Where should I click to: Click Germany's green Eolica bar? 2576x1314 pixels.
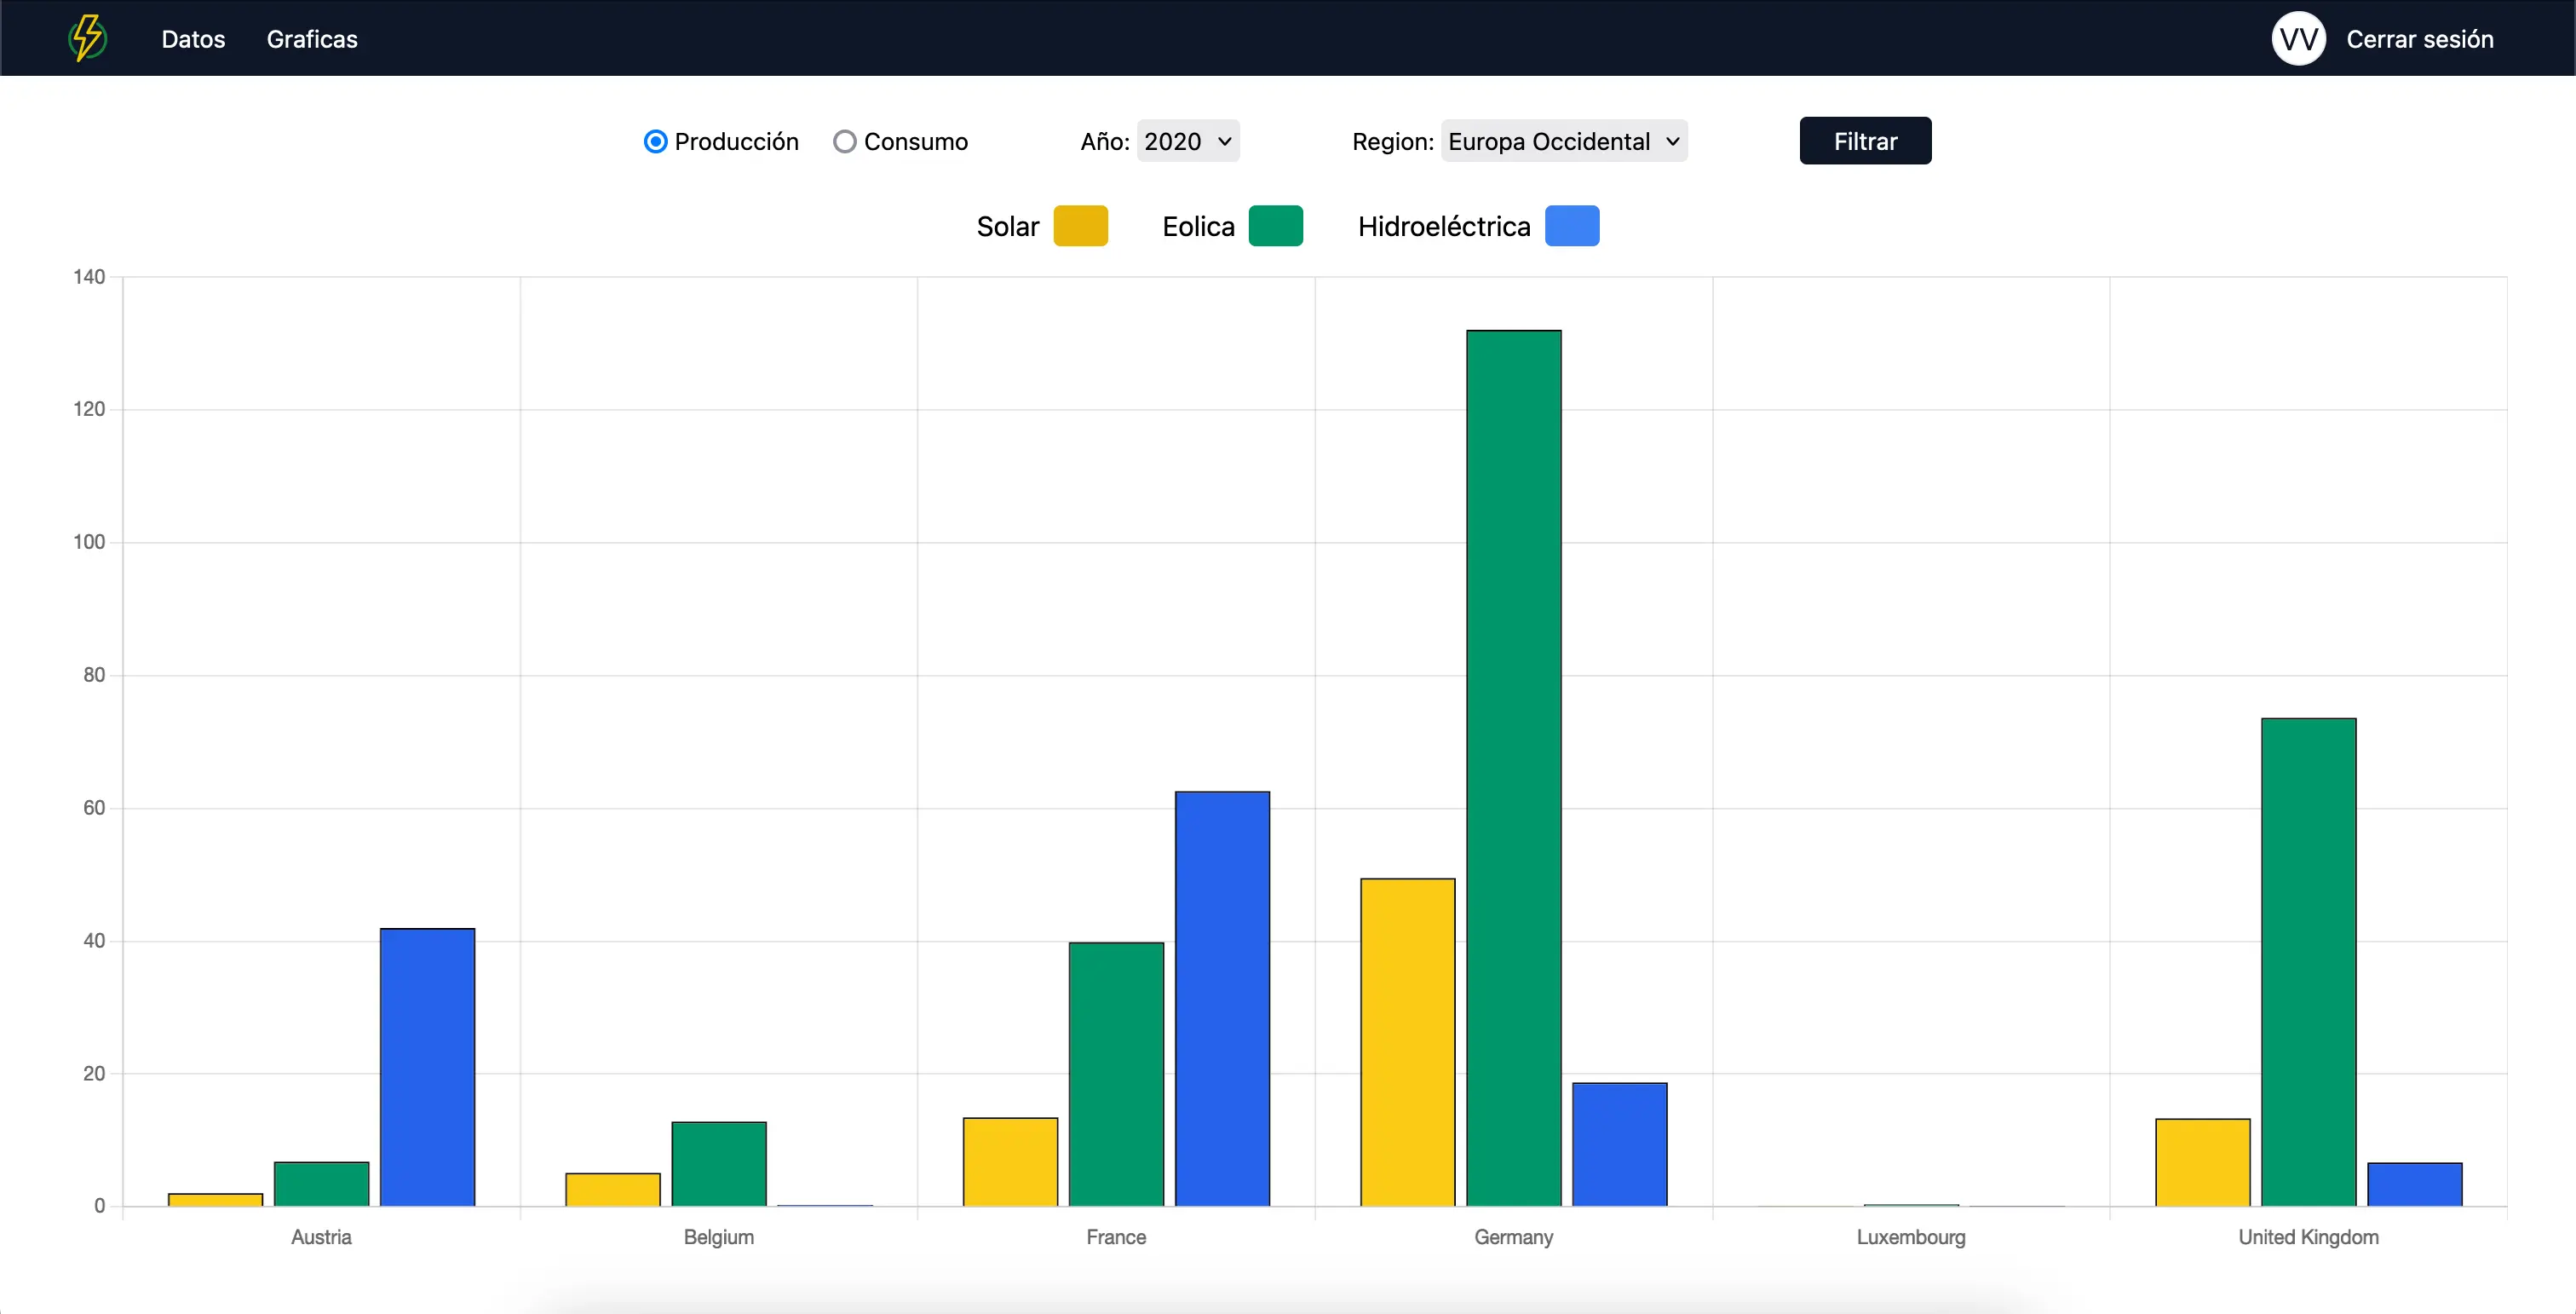coord(1513,768)
